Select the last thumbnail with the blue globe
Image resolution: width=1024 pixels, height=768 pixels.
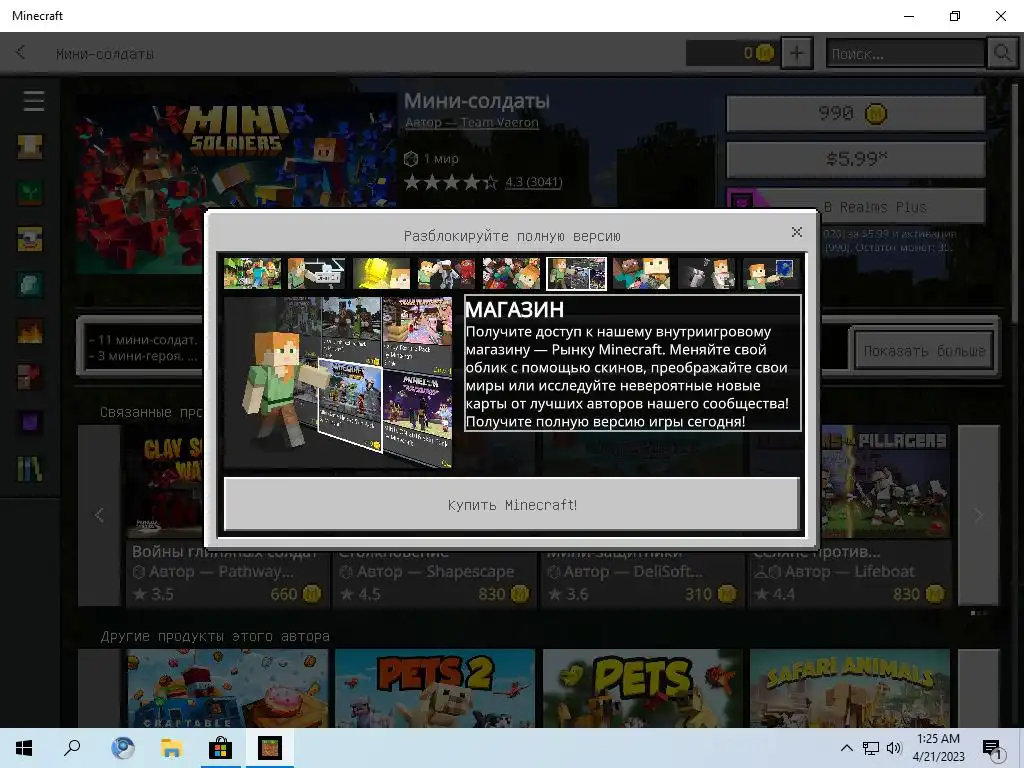(x=771, y=273)
